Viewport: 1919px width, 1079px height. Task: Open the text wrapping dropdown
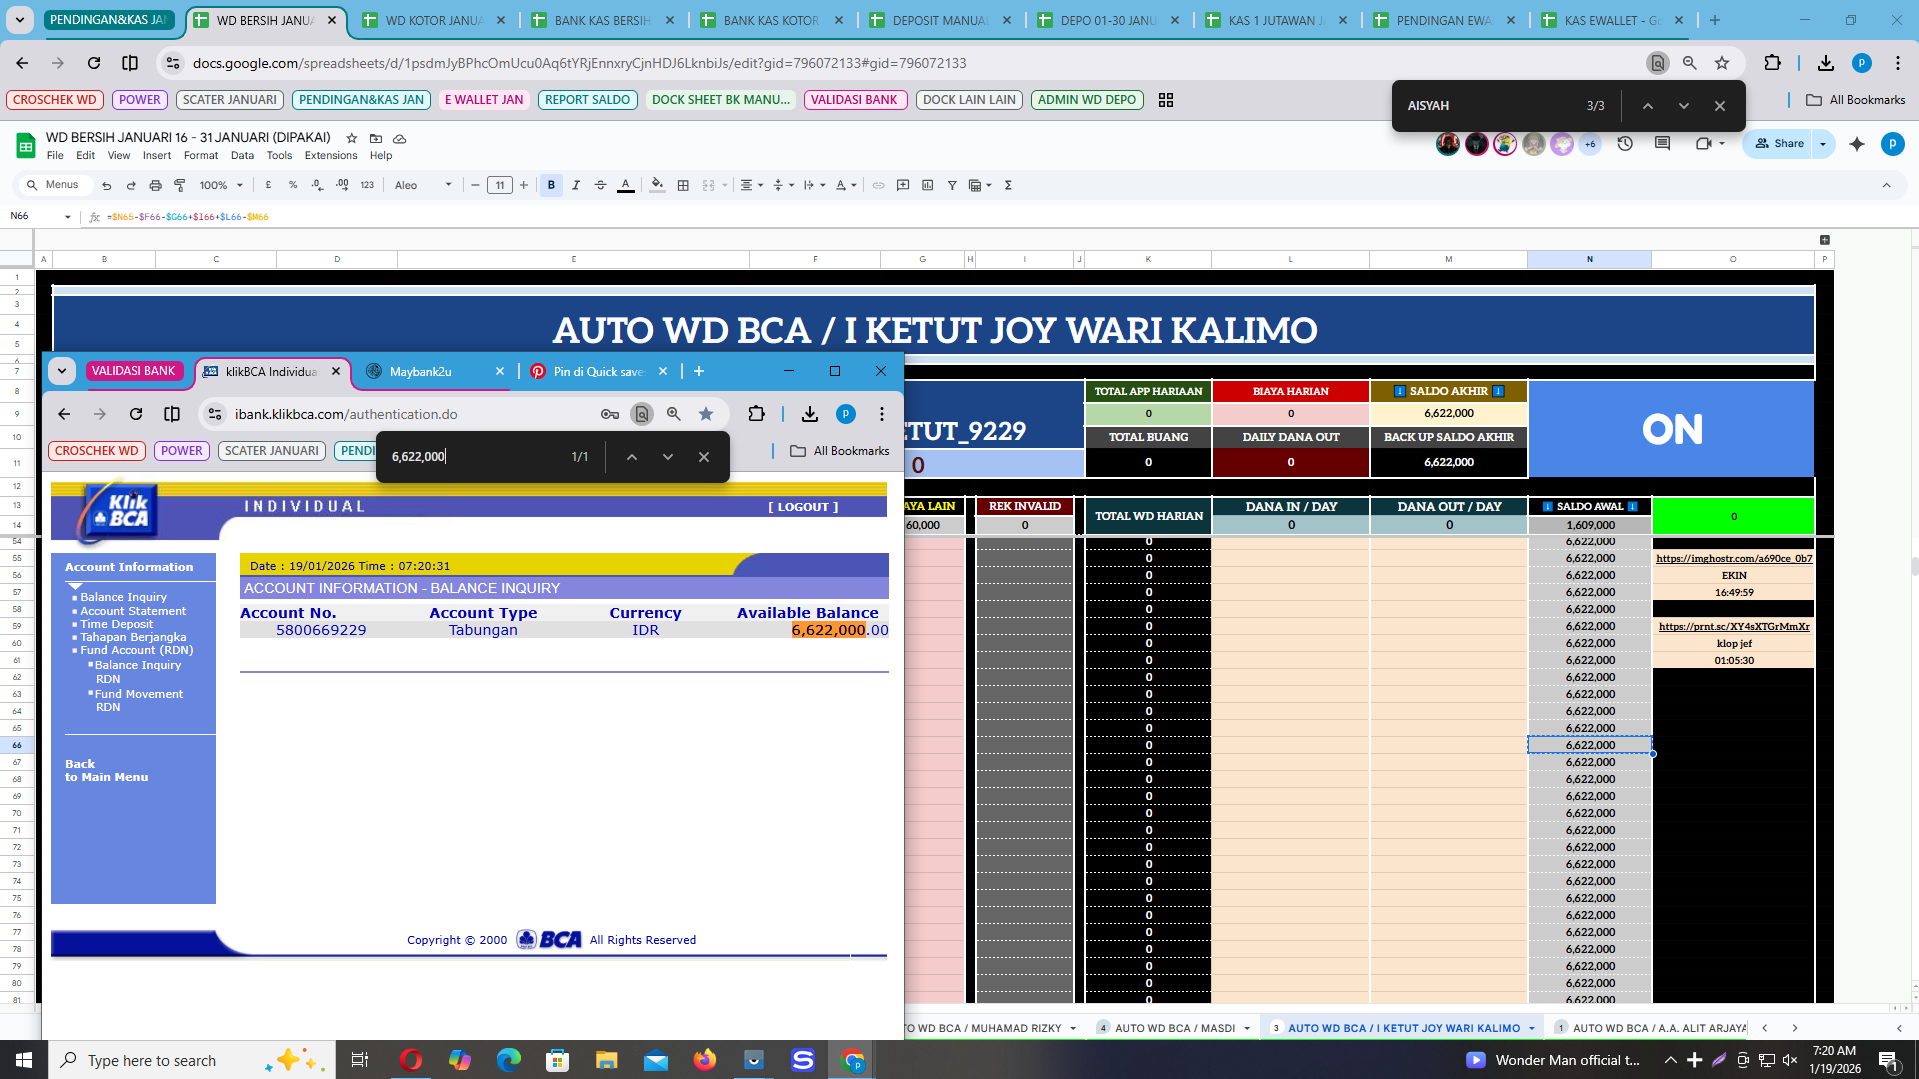pos(814,185)
